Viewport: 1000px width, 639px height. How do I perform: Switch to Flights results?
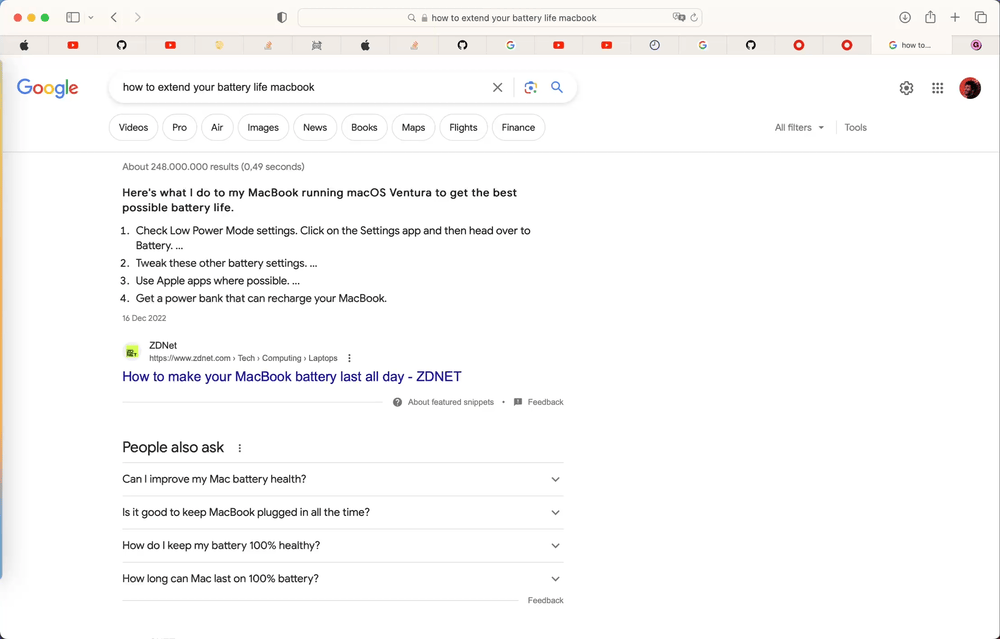(463, 128)
